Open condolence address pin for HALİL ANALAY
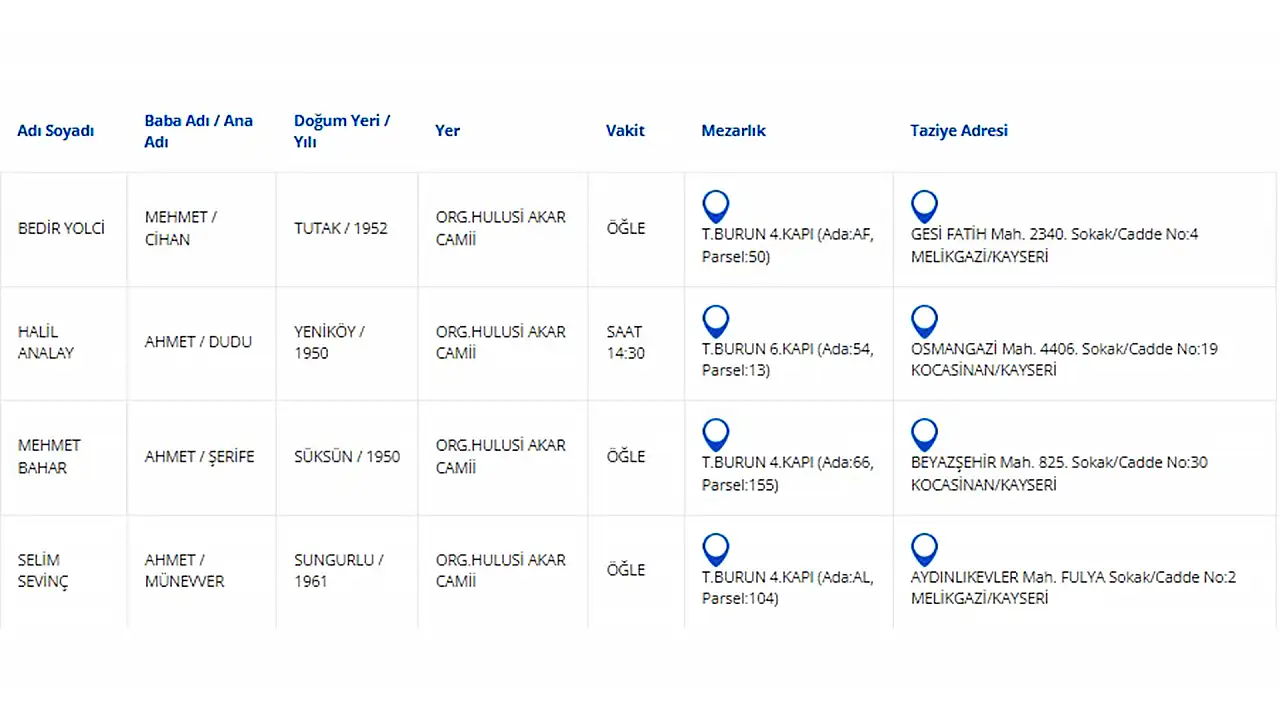 924,321
